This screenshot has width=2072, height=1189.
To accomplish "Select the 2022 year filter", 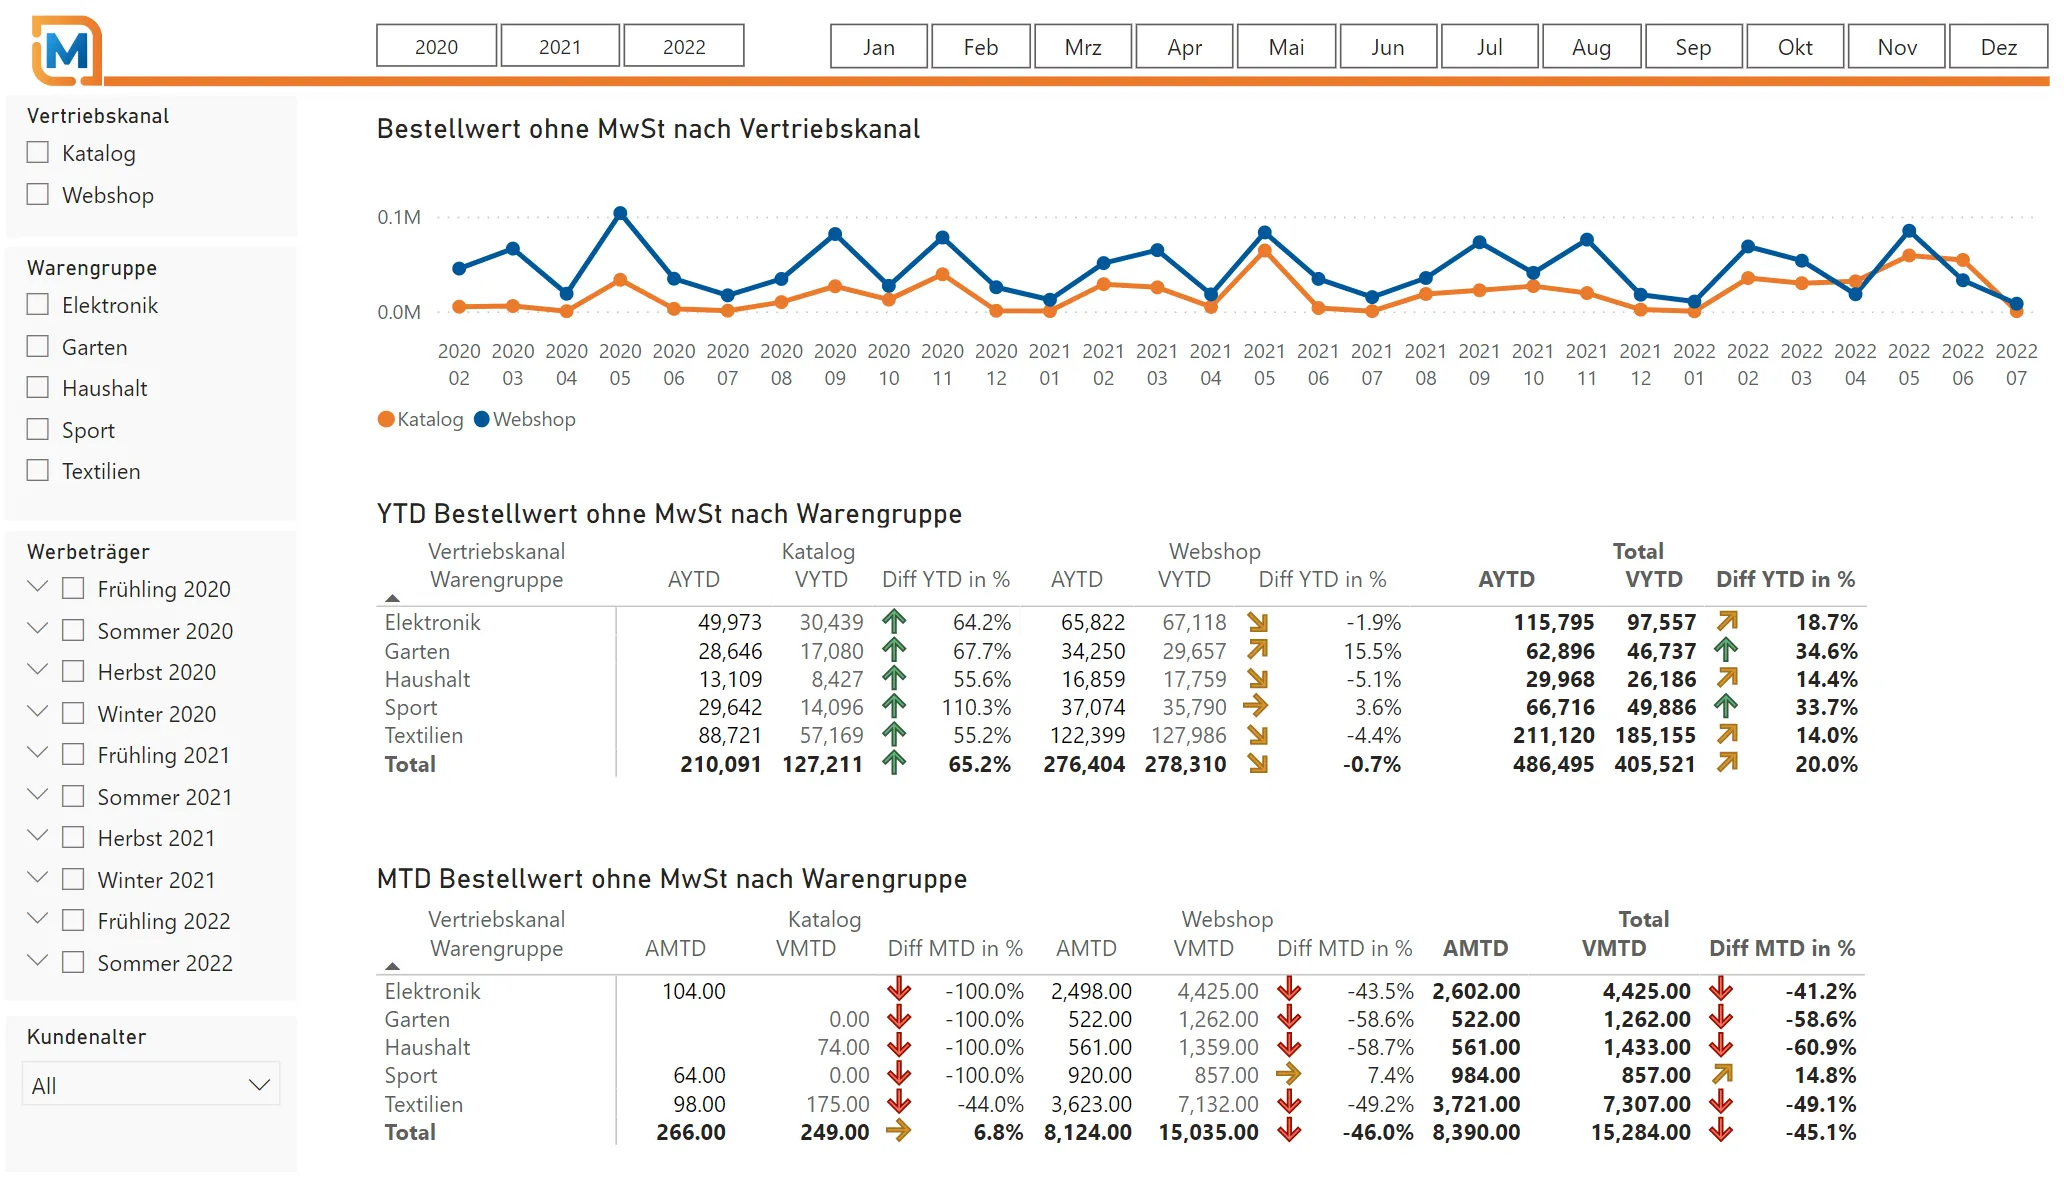I will (x=684, y=46).
